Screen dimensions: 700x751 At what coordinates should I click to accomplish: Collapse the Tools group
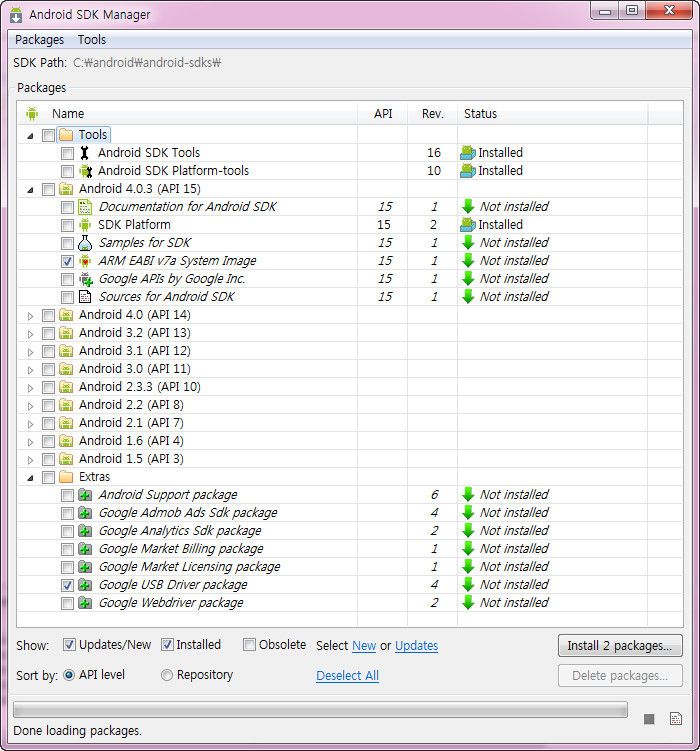point(31,136)
